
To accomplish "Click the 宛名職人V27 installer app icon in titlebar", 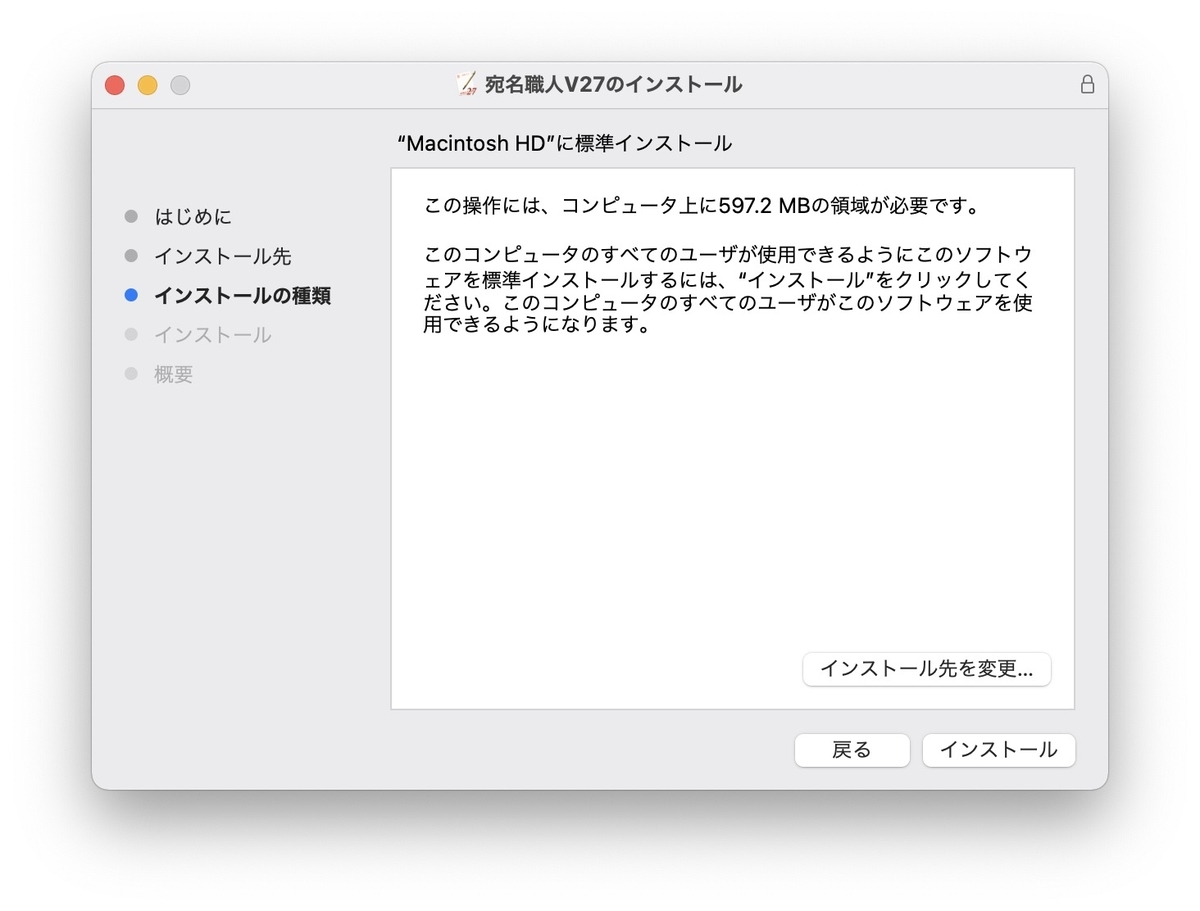I will [464, 85].
